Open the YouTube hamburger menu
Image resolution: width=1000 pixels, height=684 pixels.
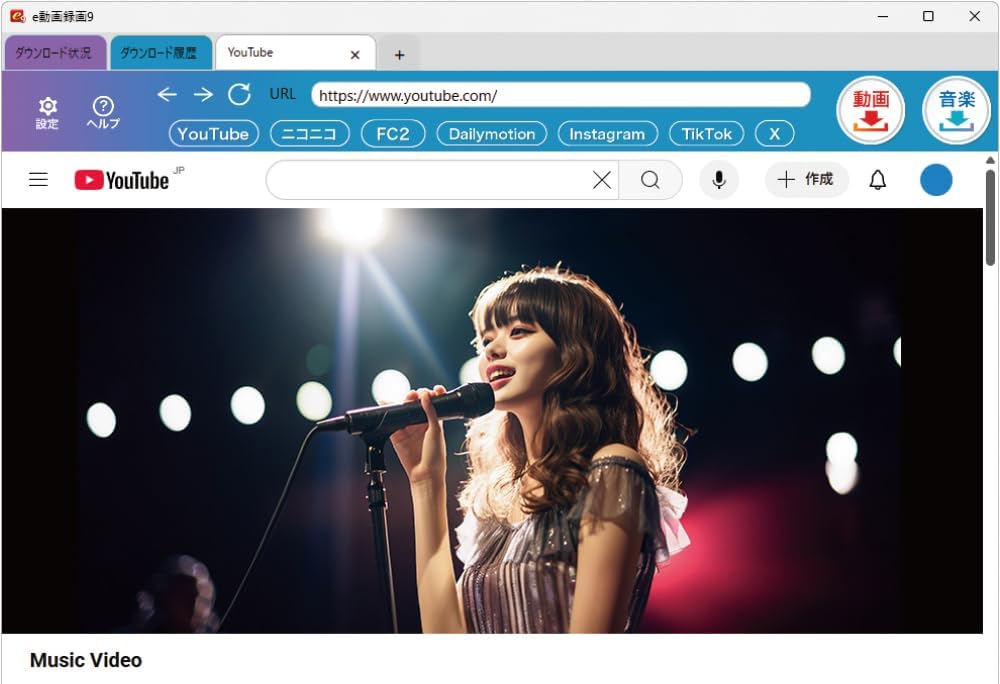tap(39, 180)
